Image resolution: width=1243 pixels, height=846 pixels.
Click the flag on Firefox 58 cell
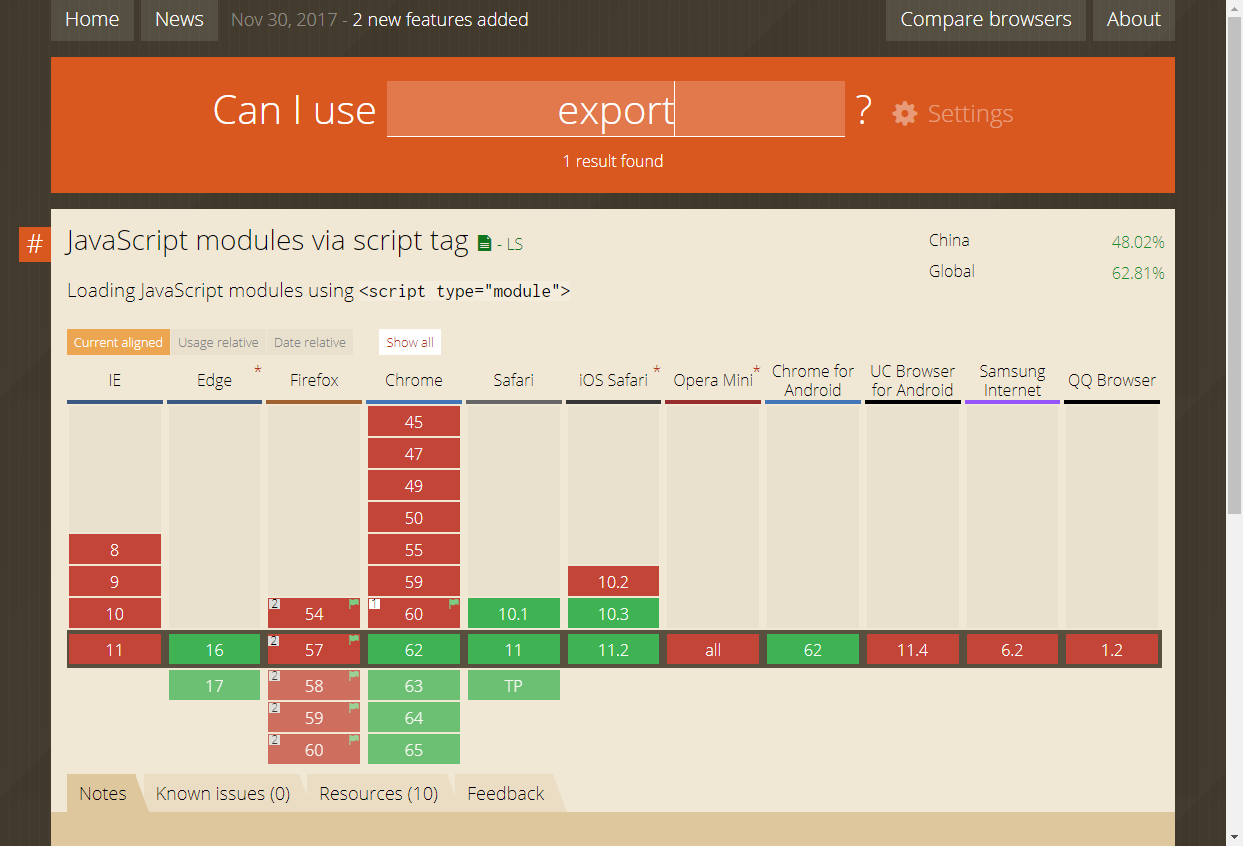(x=354, y=676)
